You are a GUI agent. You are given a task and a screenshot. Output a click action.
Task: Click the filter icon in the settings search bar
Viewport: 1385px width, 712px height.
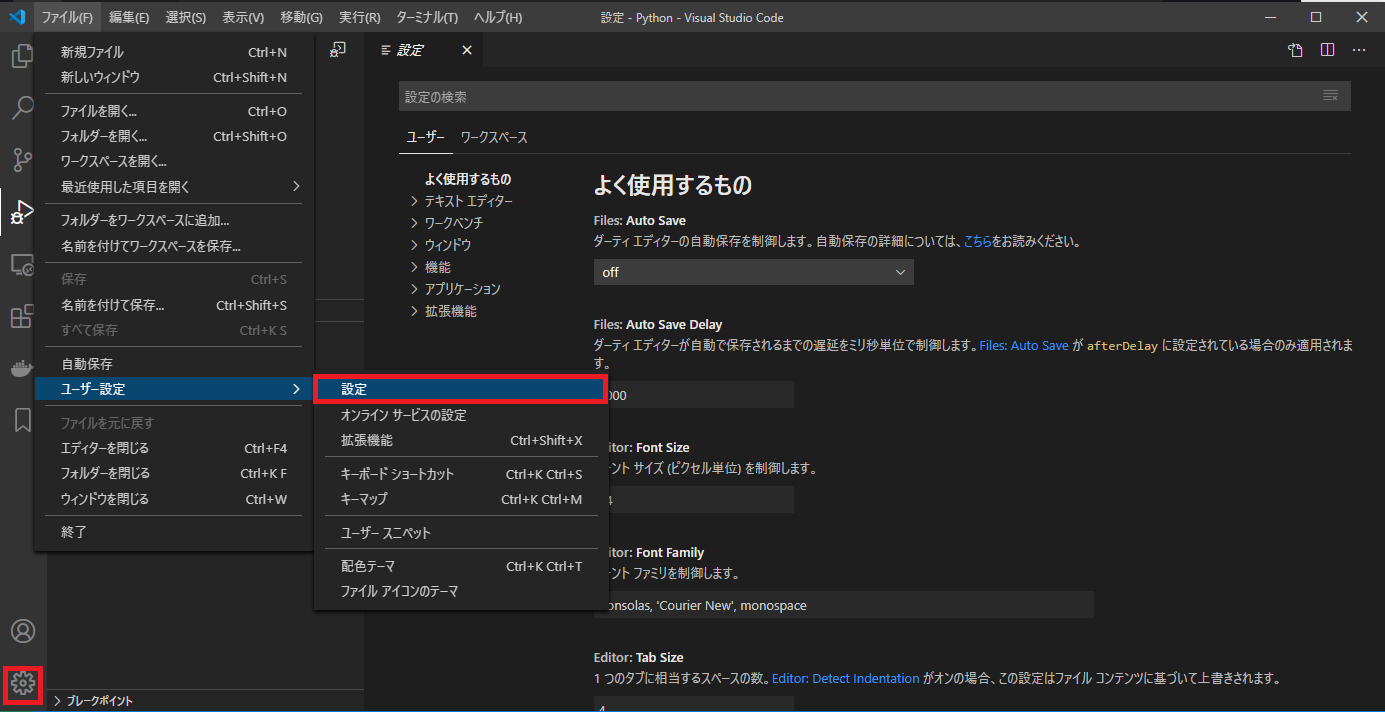pyautogui.click(x=1330, y=96)
